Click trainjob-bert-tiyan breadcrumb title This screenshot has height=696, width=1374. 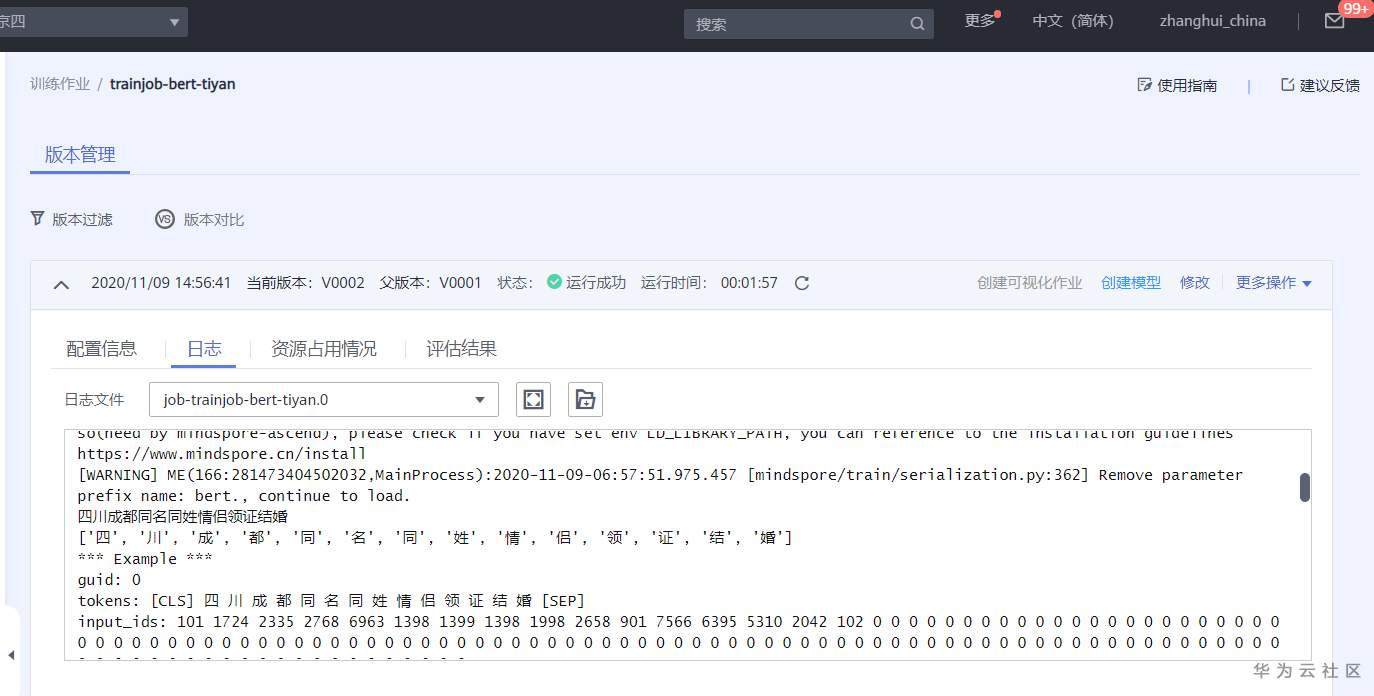pos(173,85)
